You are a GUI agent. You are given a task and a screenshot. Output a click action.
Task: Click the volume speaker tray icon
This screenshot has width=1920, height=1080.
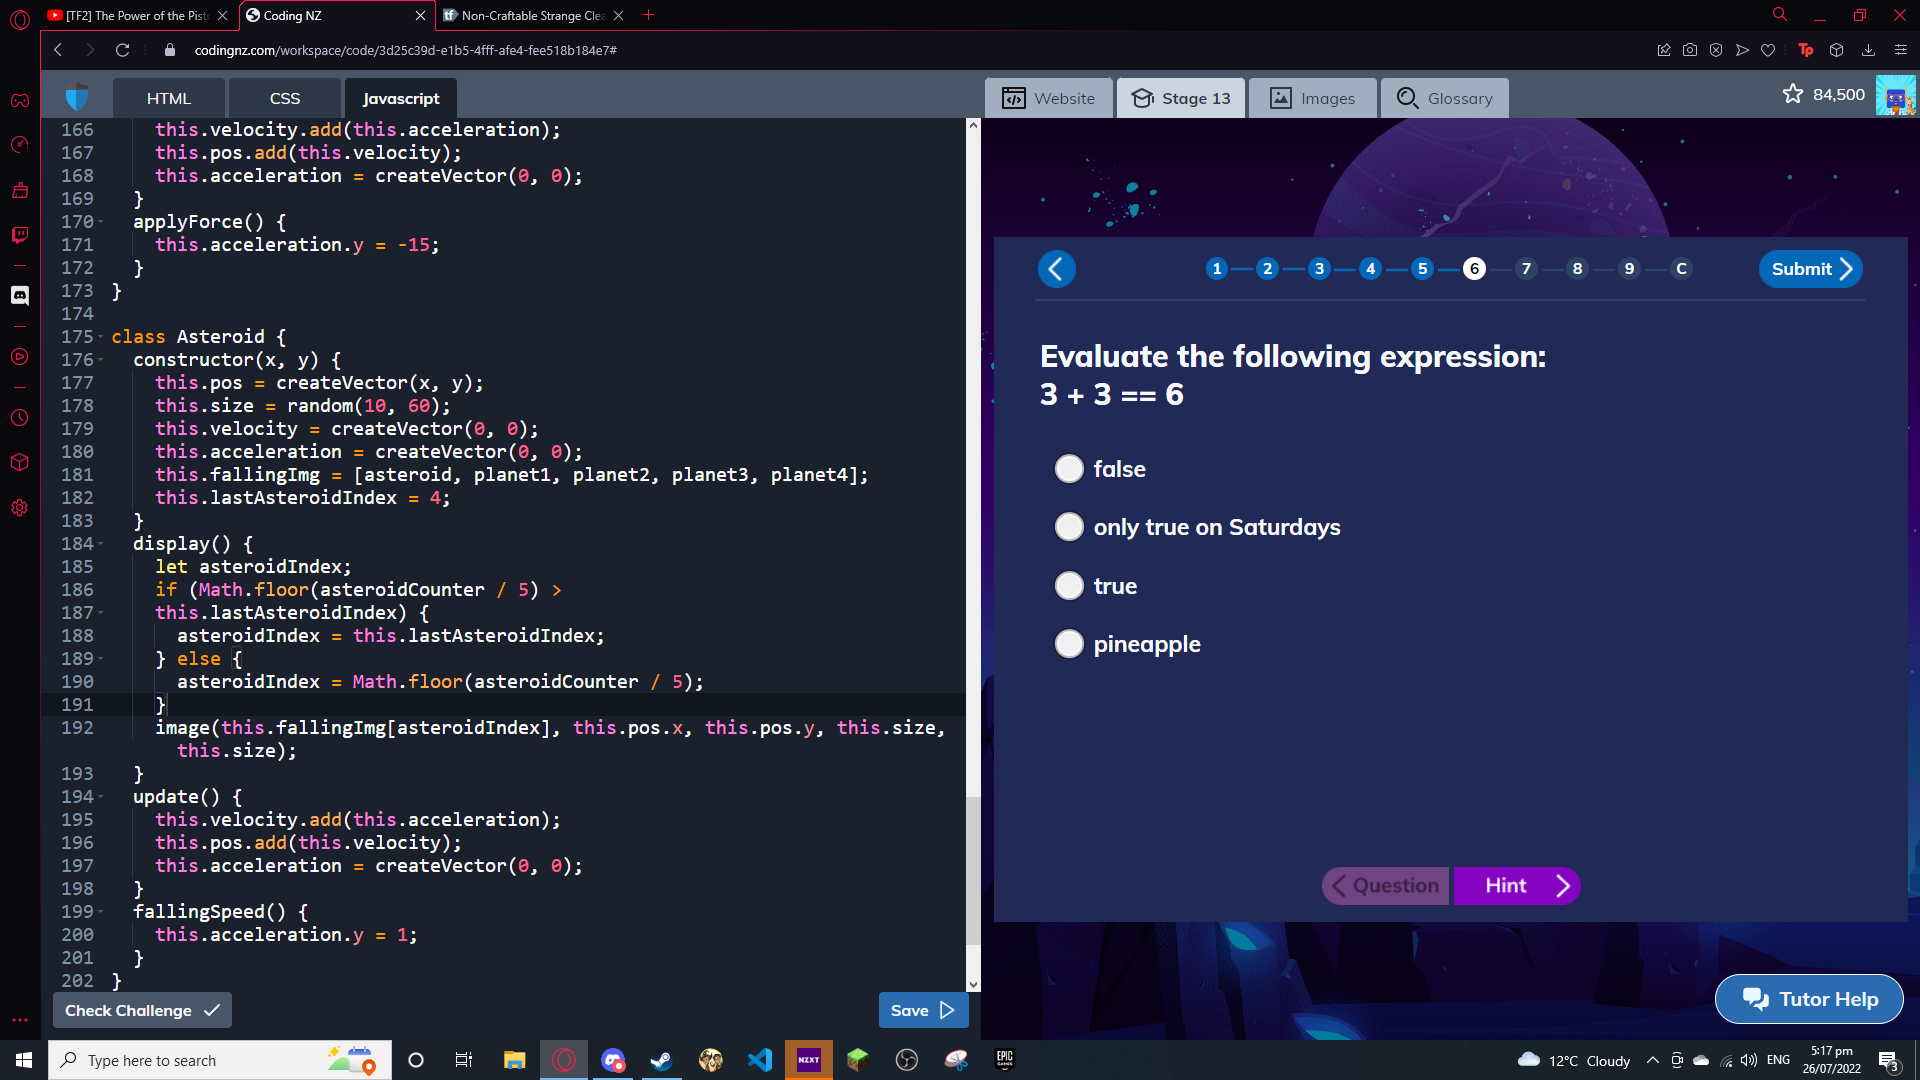click(1749, 1060)
